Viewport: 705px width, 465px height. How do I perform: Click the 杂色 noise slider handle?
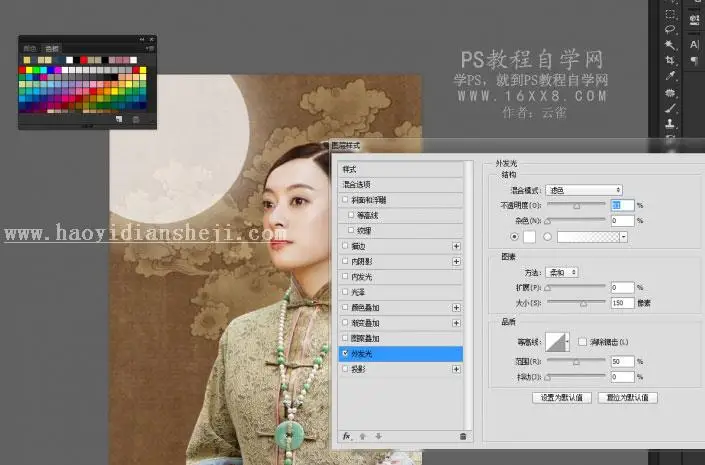tap(548, 221)
